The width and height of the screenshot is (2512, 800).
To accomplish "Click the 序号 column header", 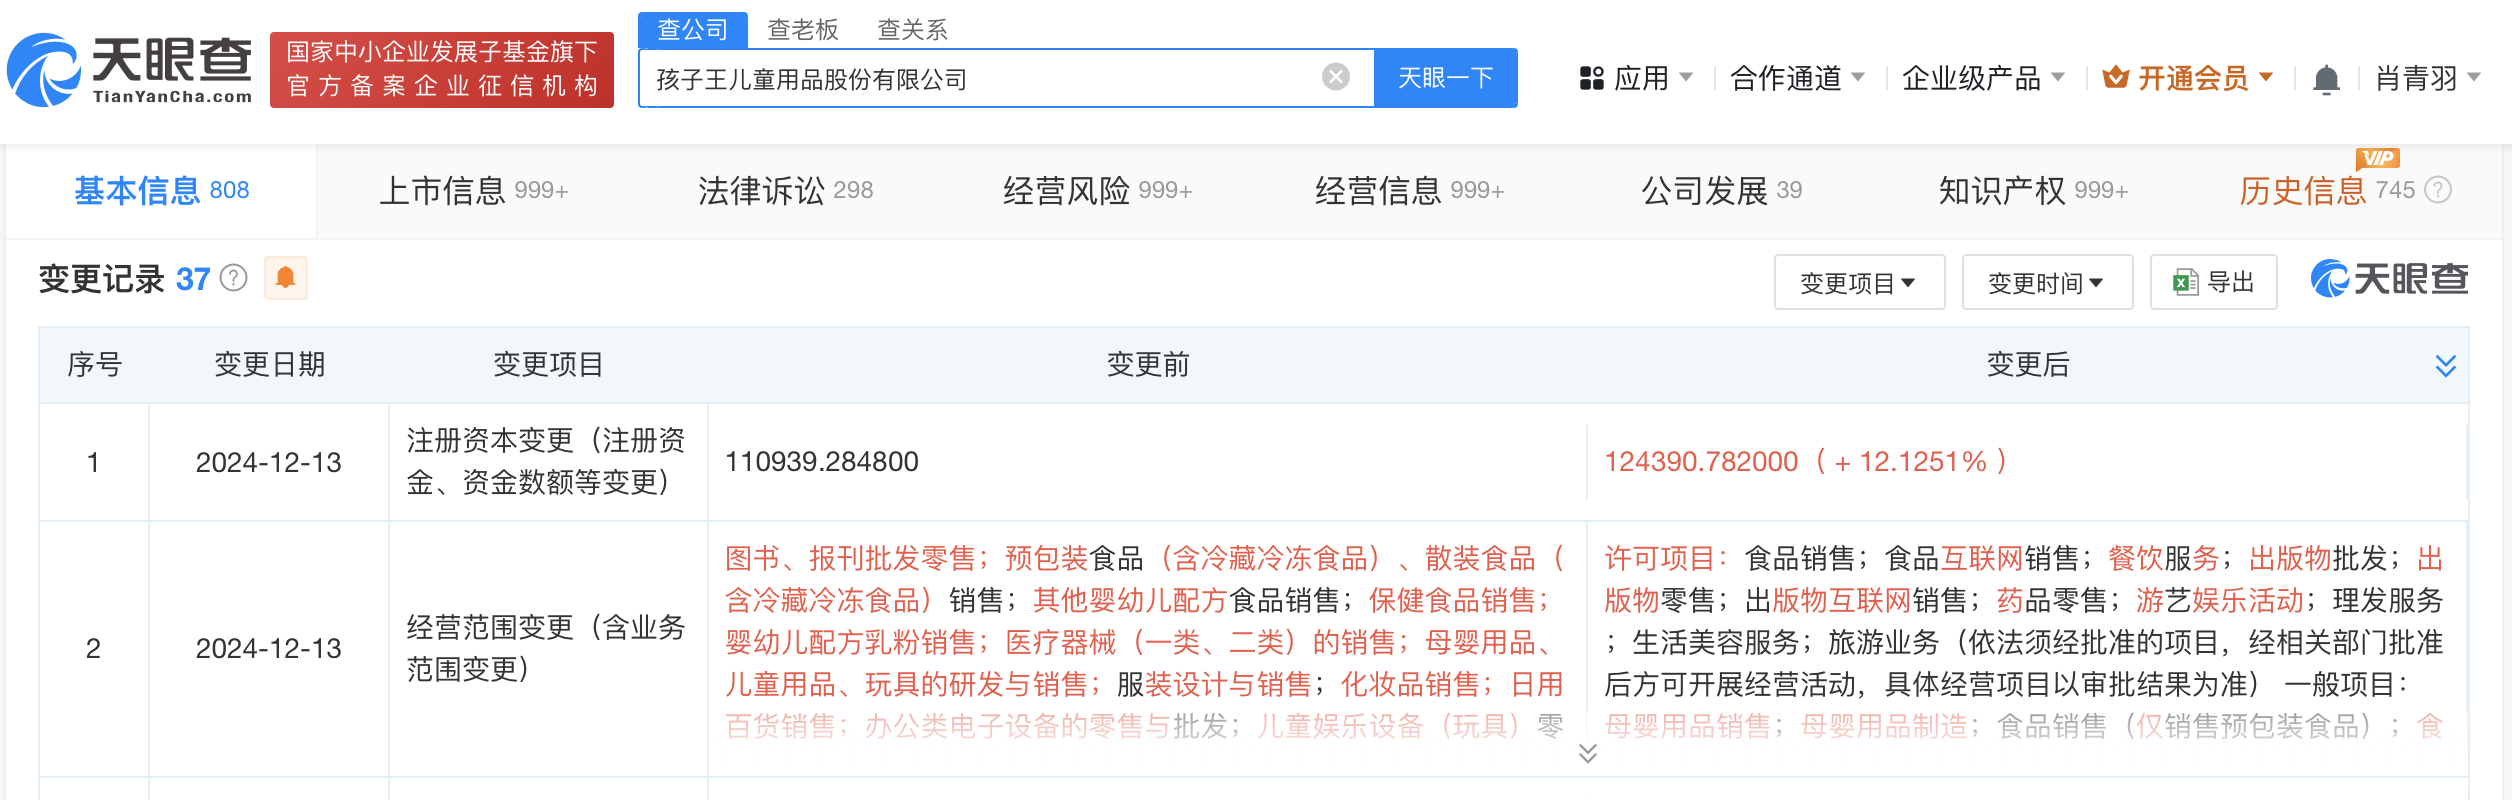I will [94, 365].
